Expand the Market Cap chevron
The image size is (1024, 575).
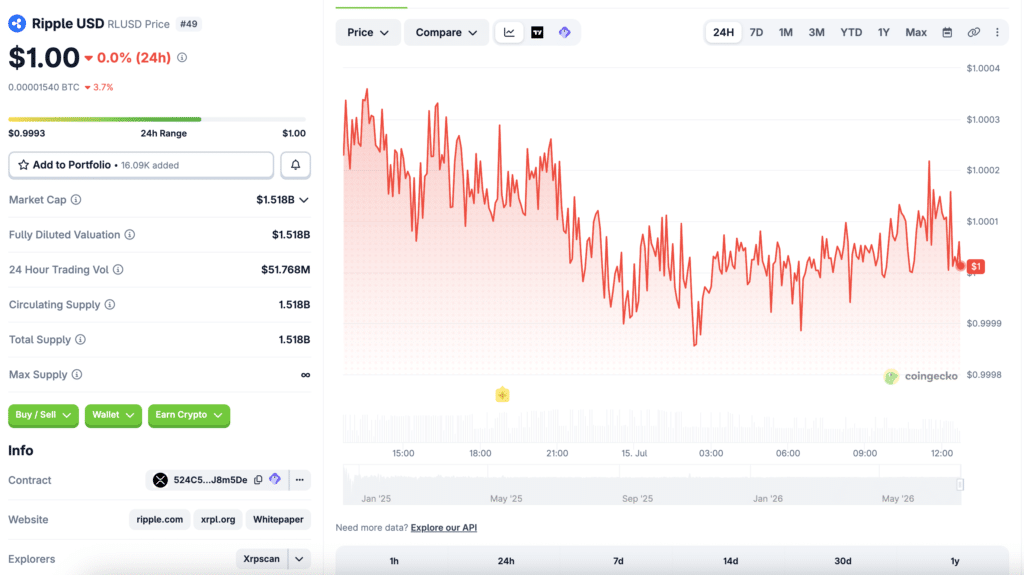coord(304,200)
